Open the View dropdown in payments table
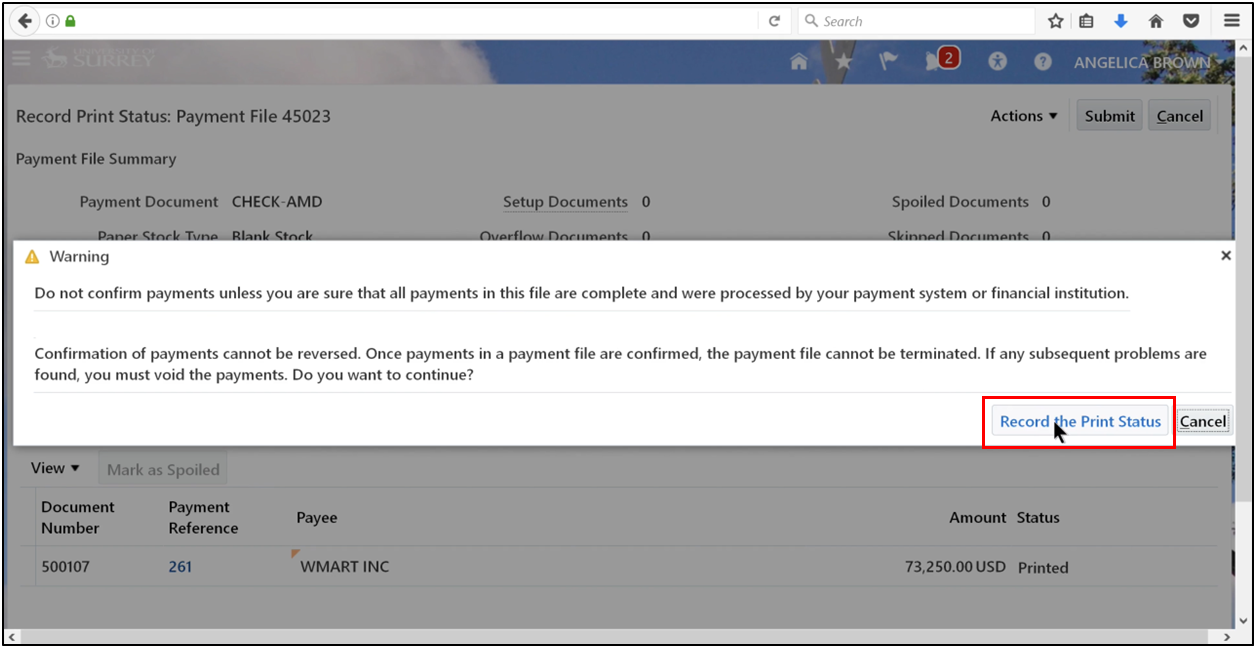This screenshot has height=648, width=1256. click(54, 467)
